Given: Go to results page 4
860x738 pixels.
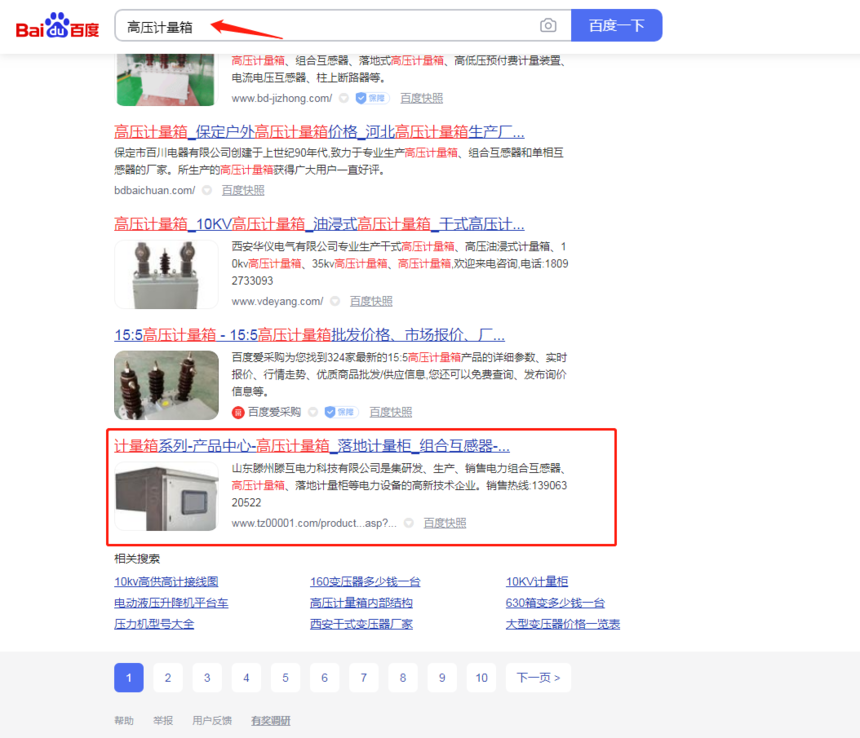Looking at the screenshot, I should click(246, 678).
